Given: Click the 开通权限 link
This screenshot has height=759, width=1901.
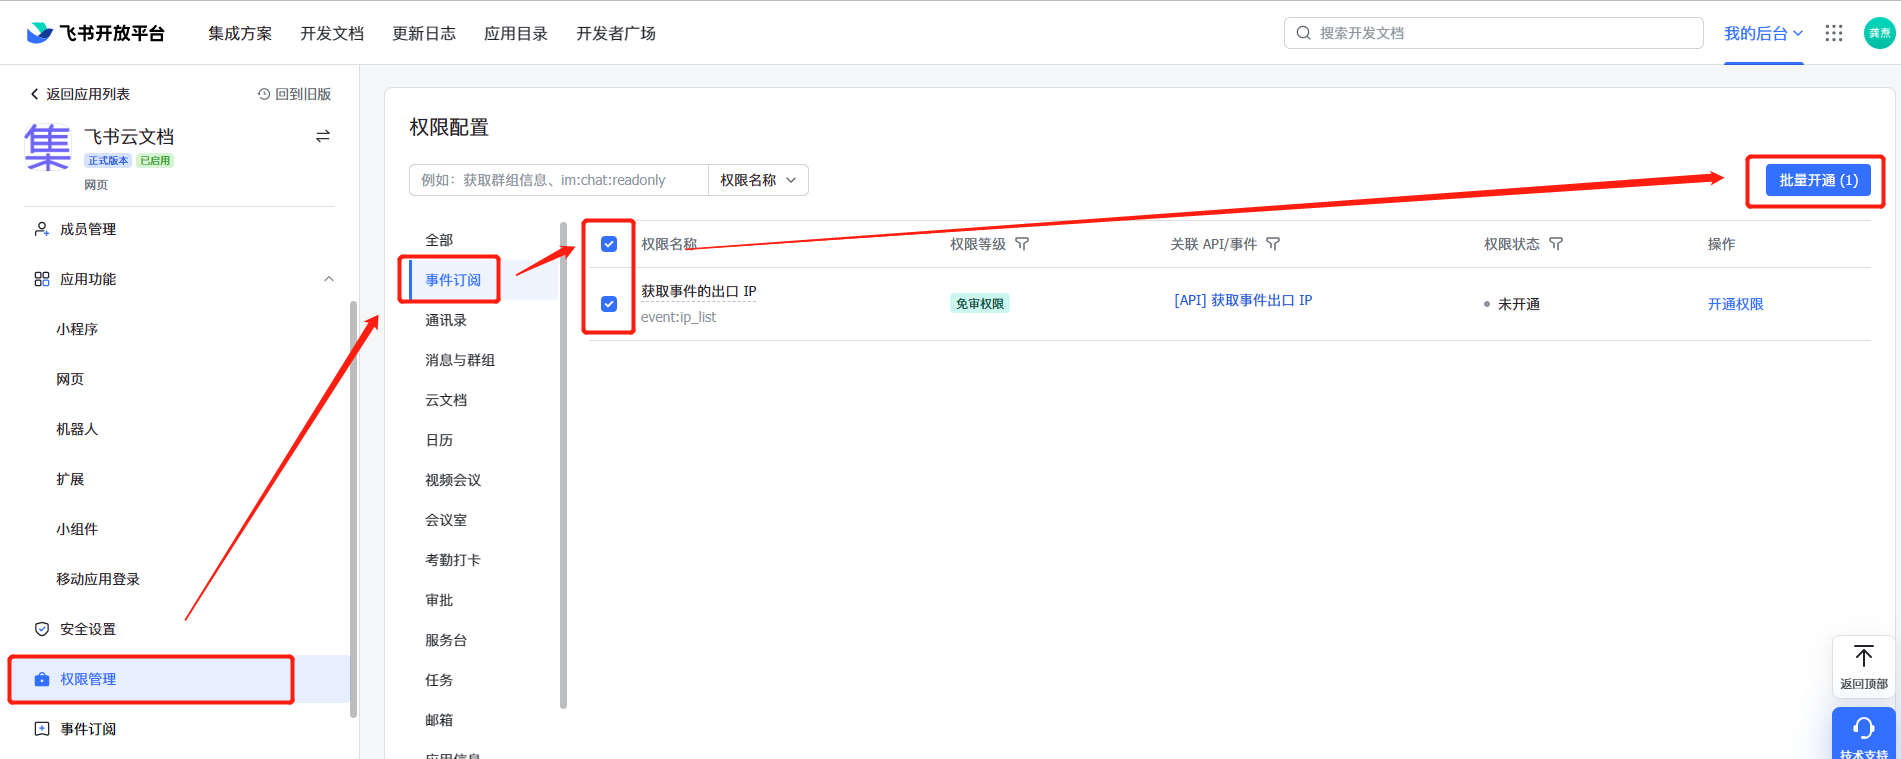Looking at the screenshot, I should (x=1735, y=304).
